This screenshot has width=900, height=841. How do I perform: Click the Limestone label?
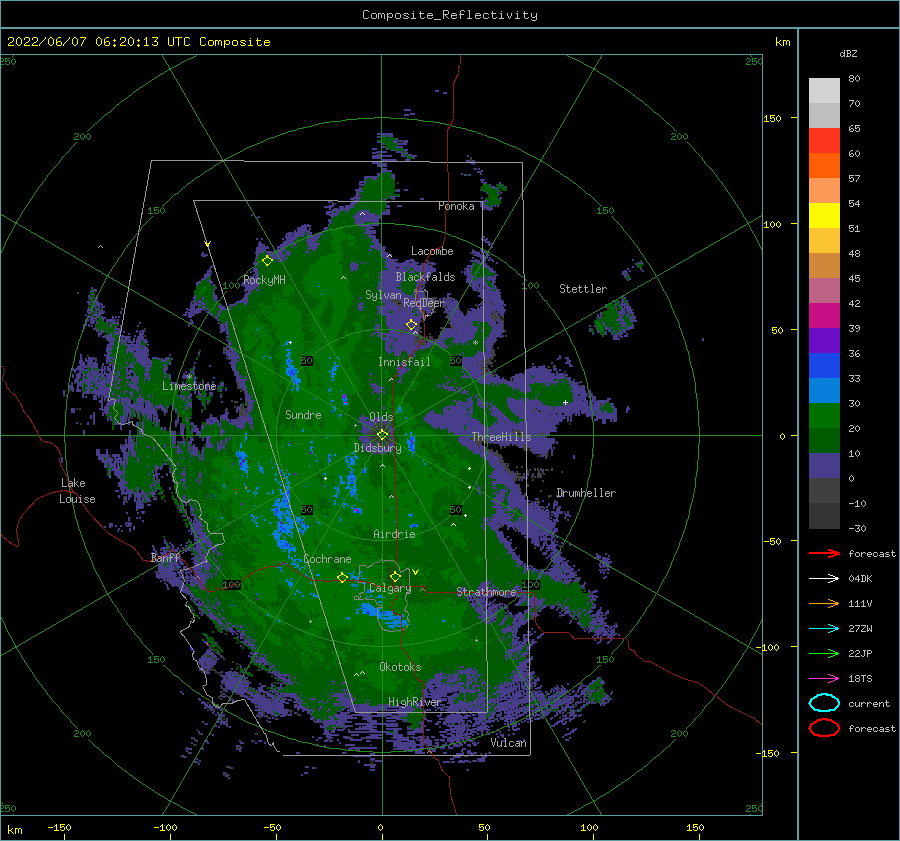(189, 386)
